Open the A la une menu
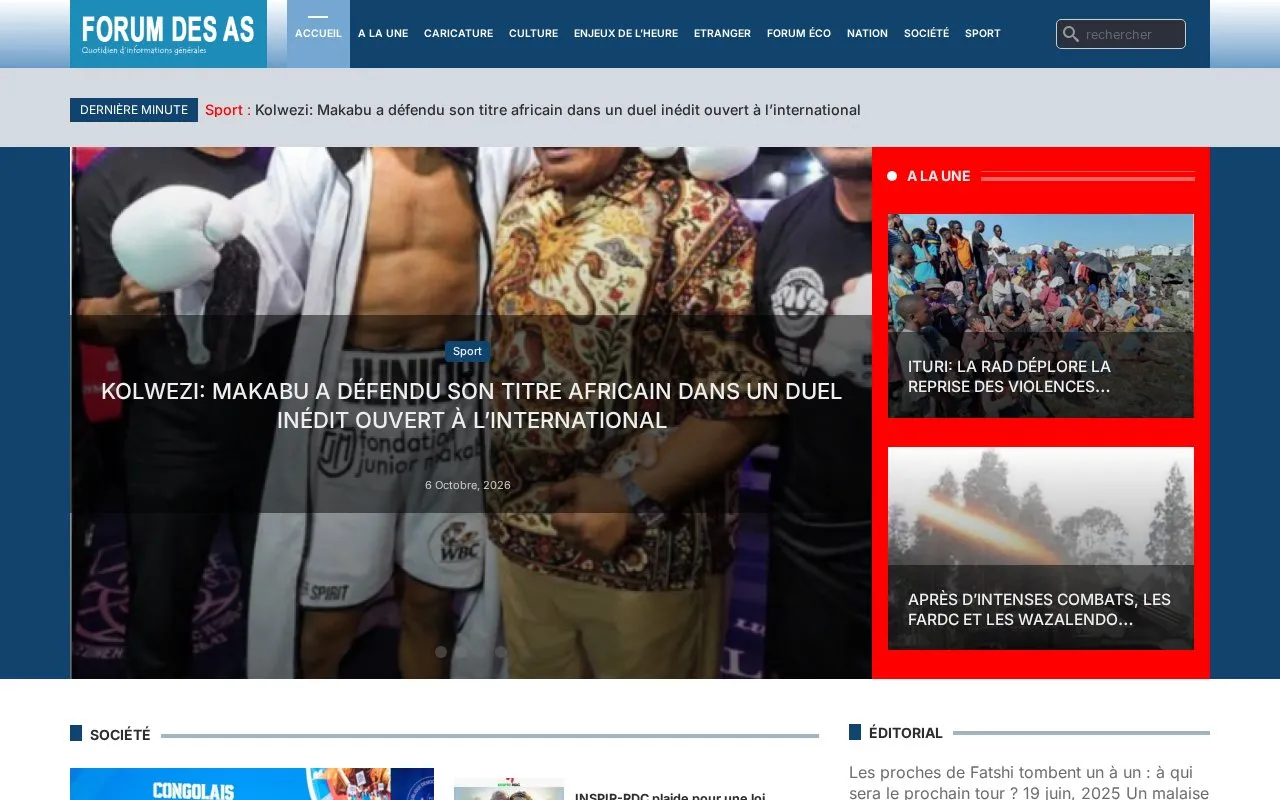The image size is (1280, 800). pyautogui.click(x=383, y=34)
